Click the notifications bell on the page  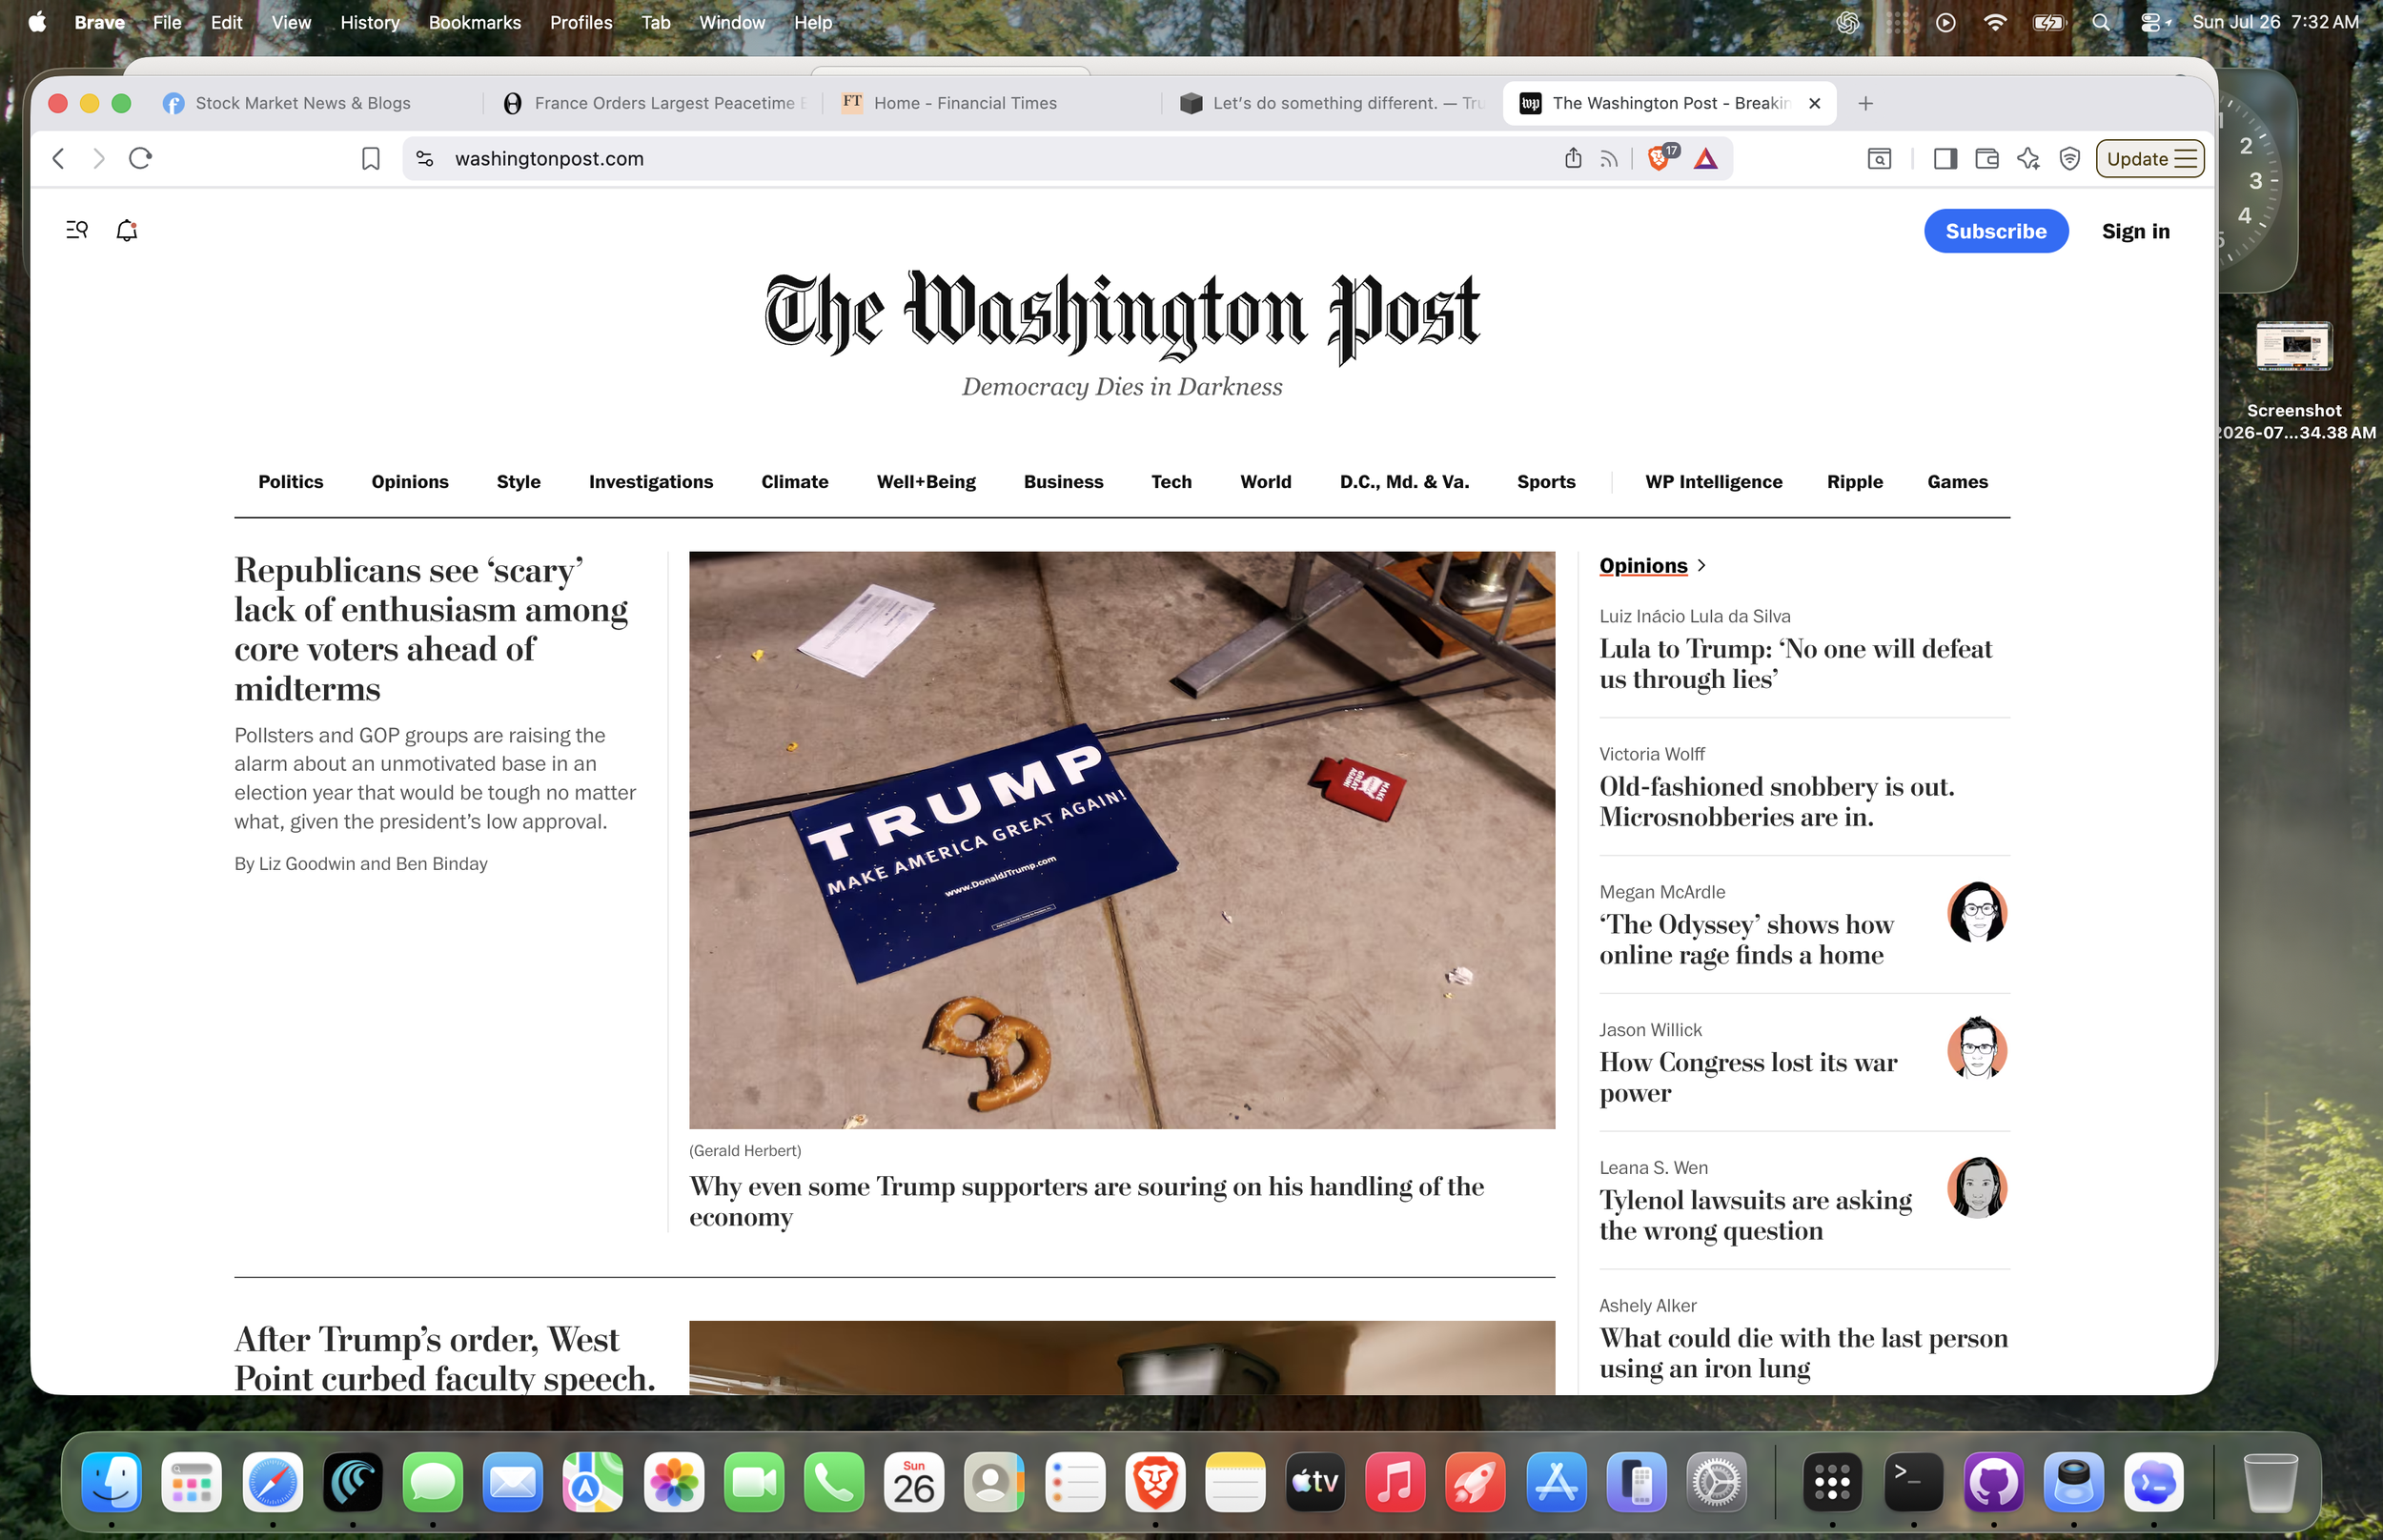[127, 230]
